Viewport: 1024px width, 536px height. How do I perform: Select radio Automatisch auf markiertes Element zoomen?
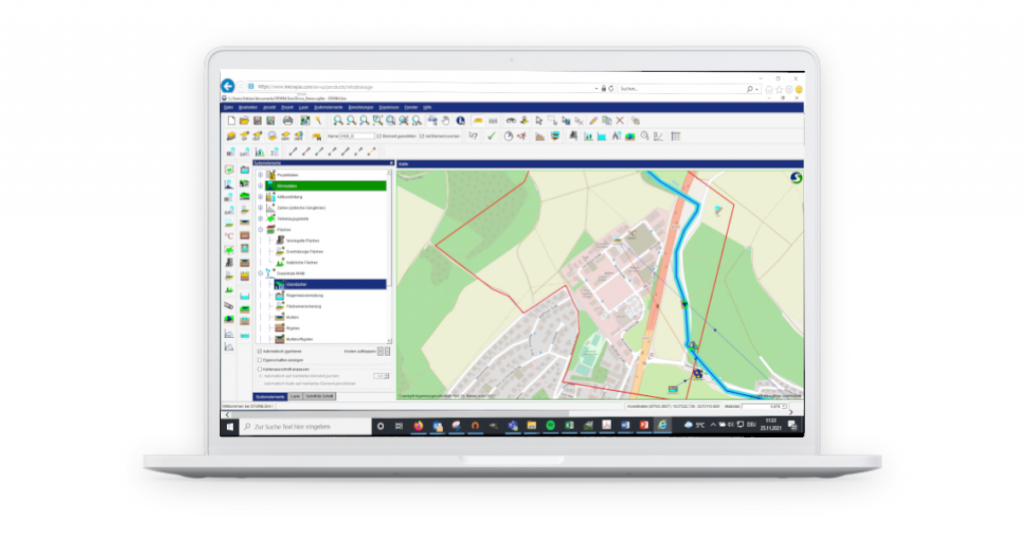(261, 376)
